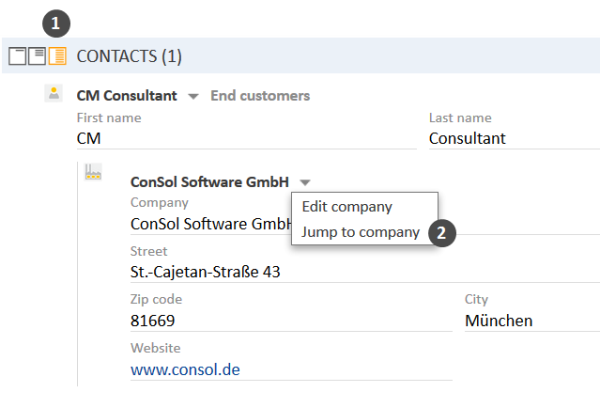
Task: Click the Last name value Consultant
Action: click(467, 139)
